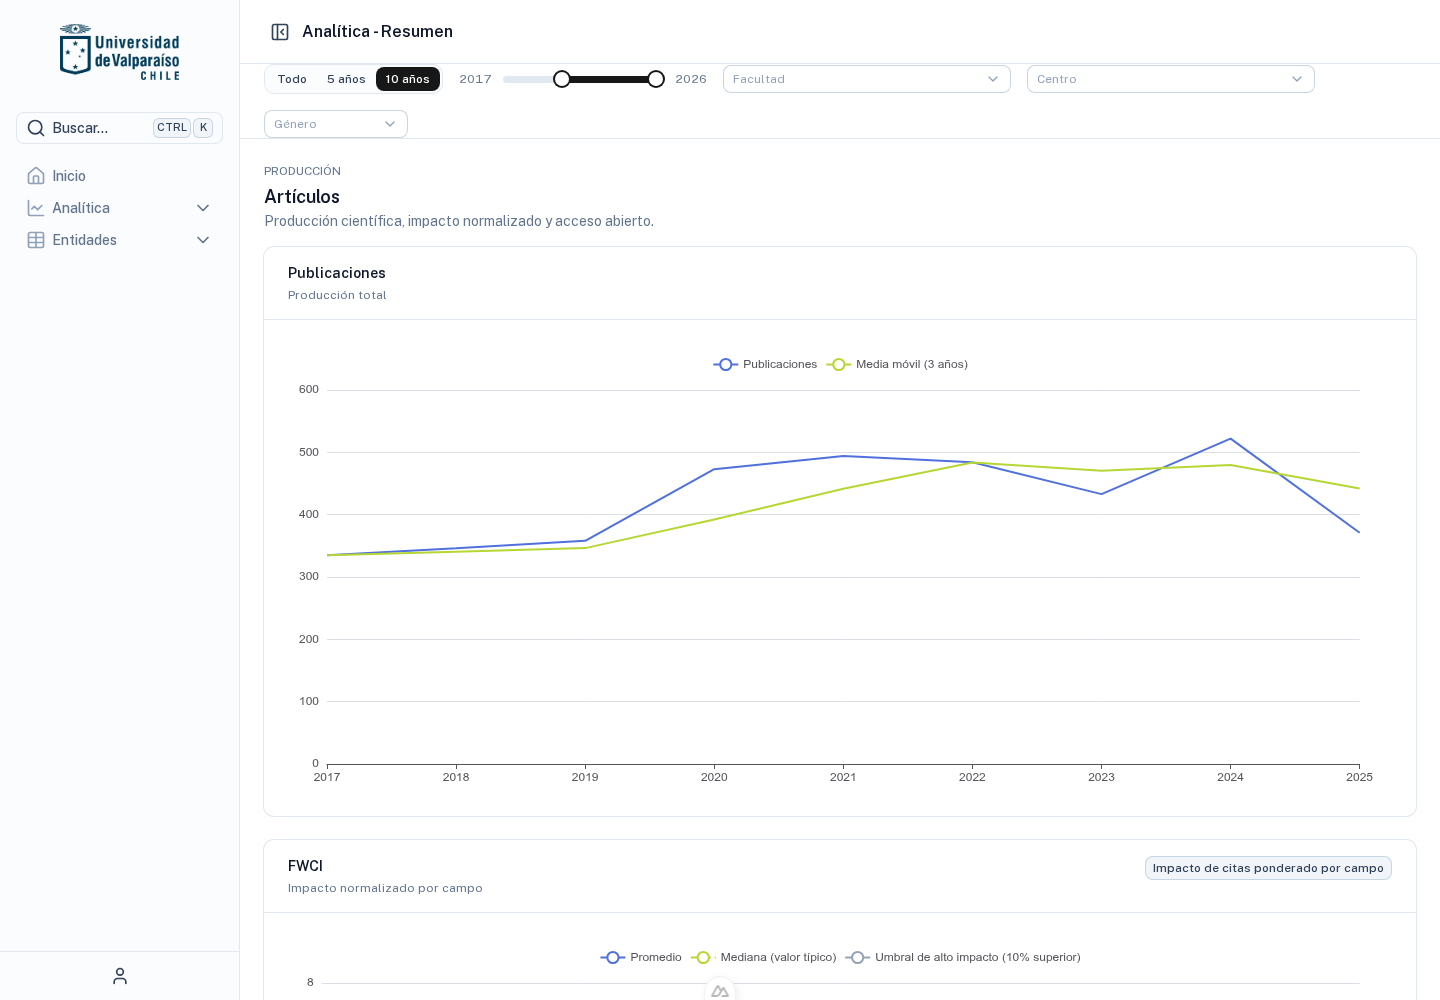Viewport: 1440px width, 1000px height.
Task: Open the user profile icon
Action: pos(120,976)
